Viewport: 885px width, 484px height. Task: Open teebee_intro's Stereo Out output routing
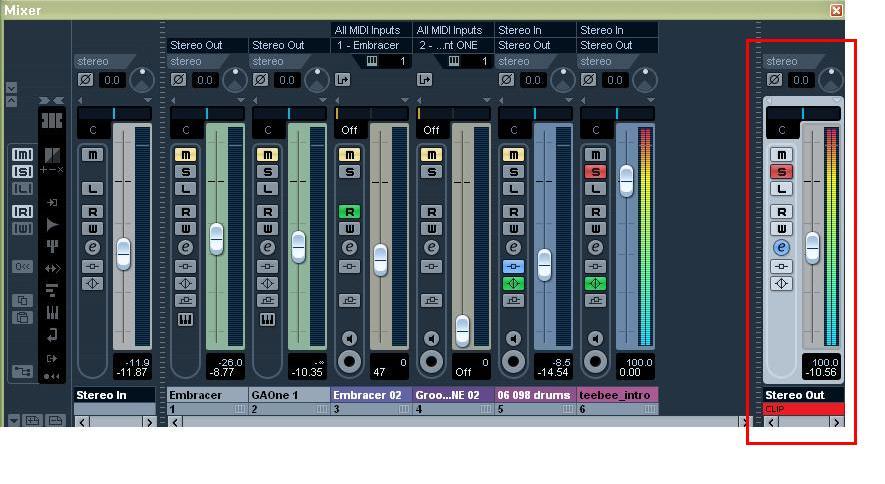coord(617,45)
